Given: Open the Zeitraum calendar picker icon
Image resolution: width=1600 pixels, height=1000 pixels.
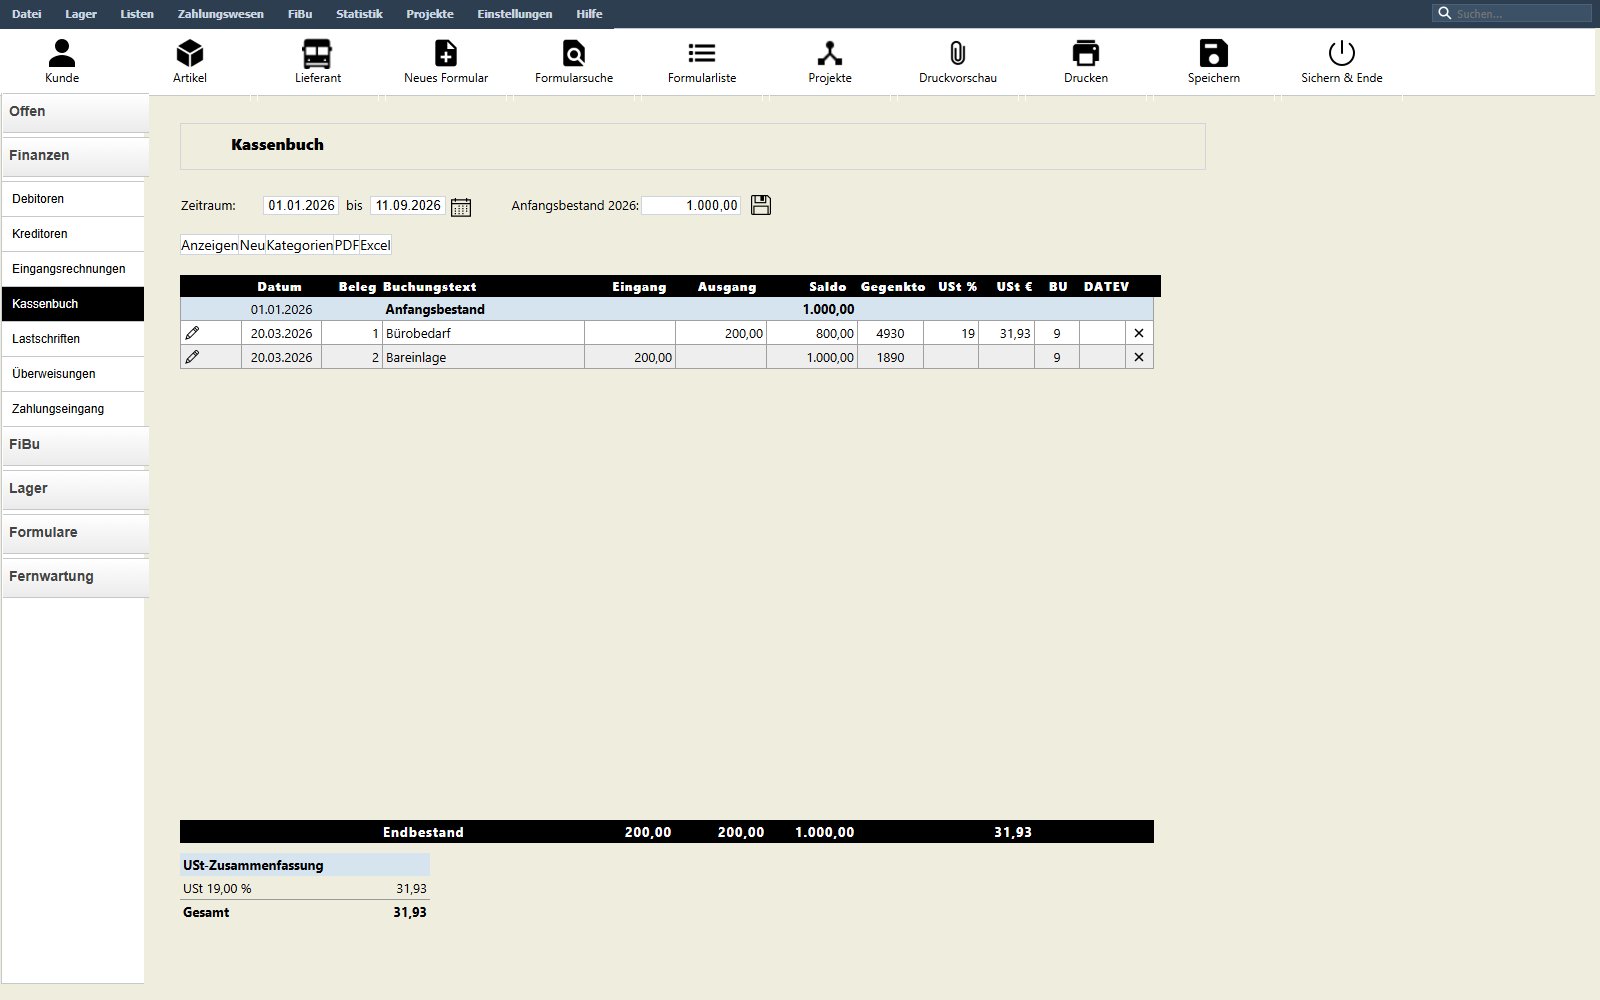Looking at the screenshot, I should 461,206.
